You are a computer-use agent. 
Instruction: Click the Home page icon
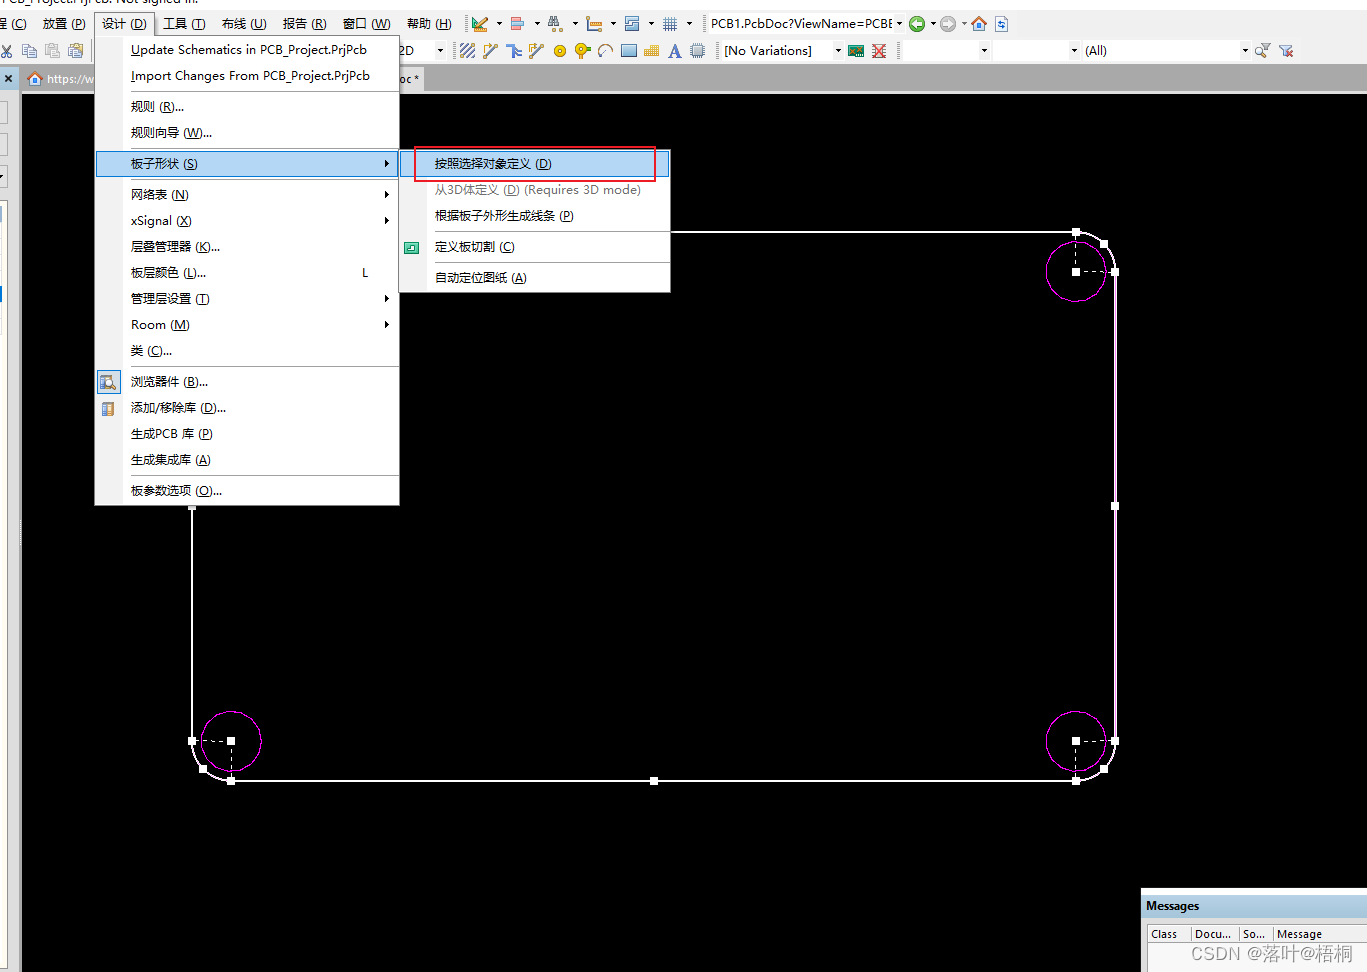[x=979, y=24]
